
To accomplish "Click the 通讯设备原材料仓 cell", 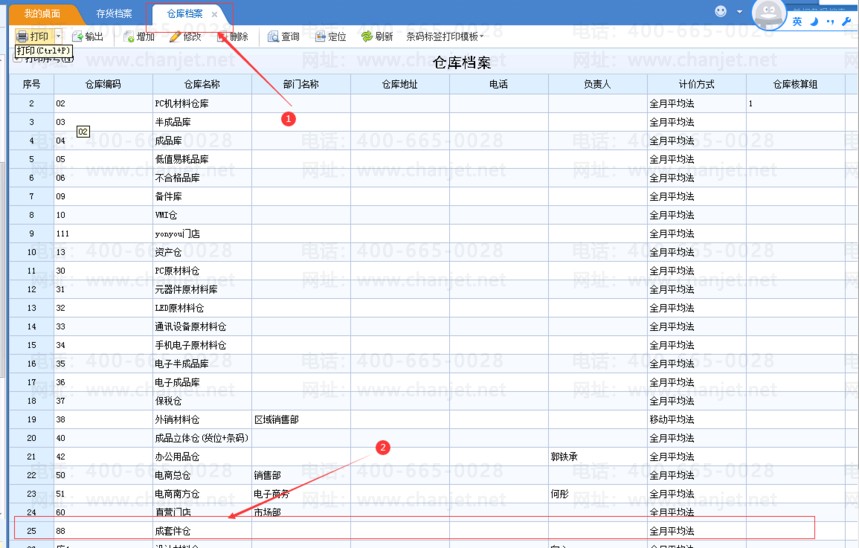I will coord(202,327).
